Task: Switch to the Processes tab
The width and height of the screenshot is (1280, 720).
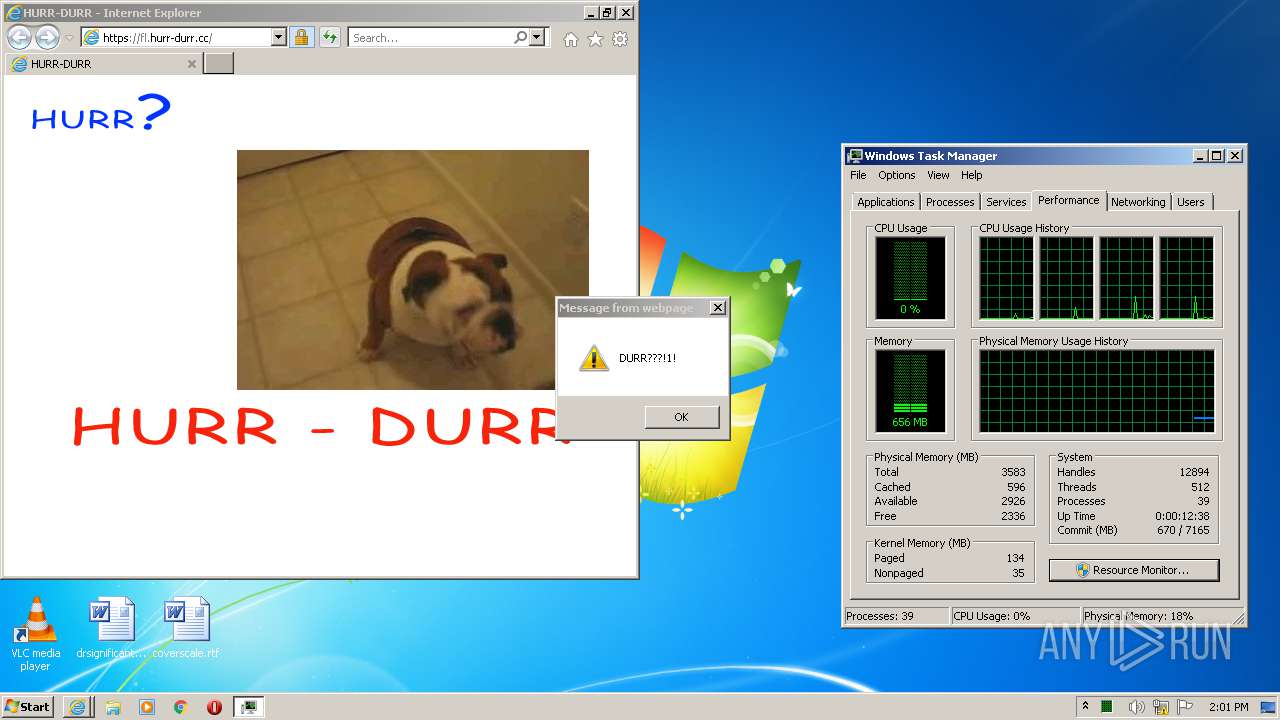Action: [950, 202]
